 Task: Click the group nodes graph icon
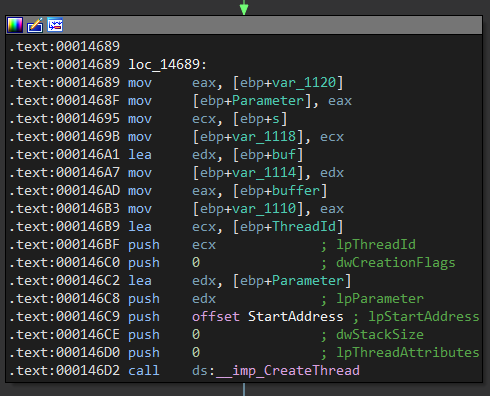pos(55,25)
